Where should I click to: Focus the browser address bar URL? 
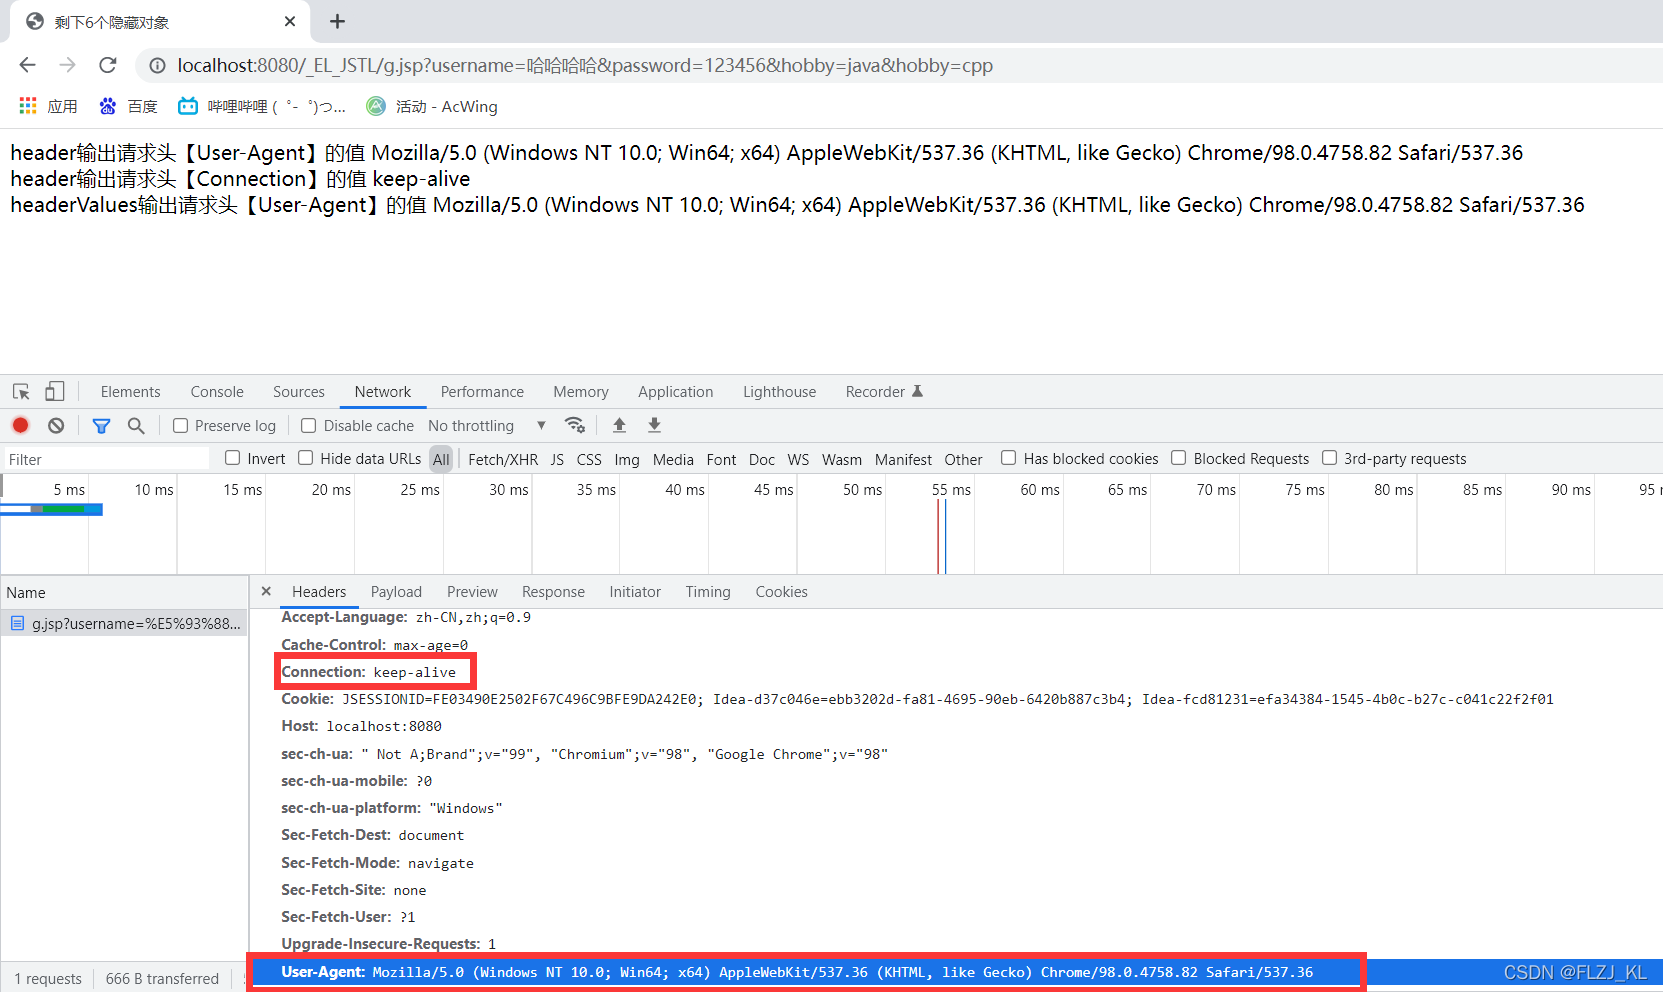[585, 66]
